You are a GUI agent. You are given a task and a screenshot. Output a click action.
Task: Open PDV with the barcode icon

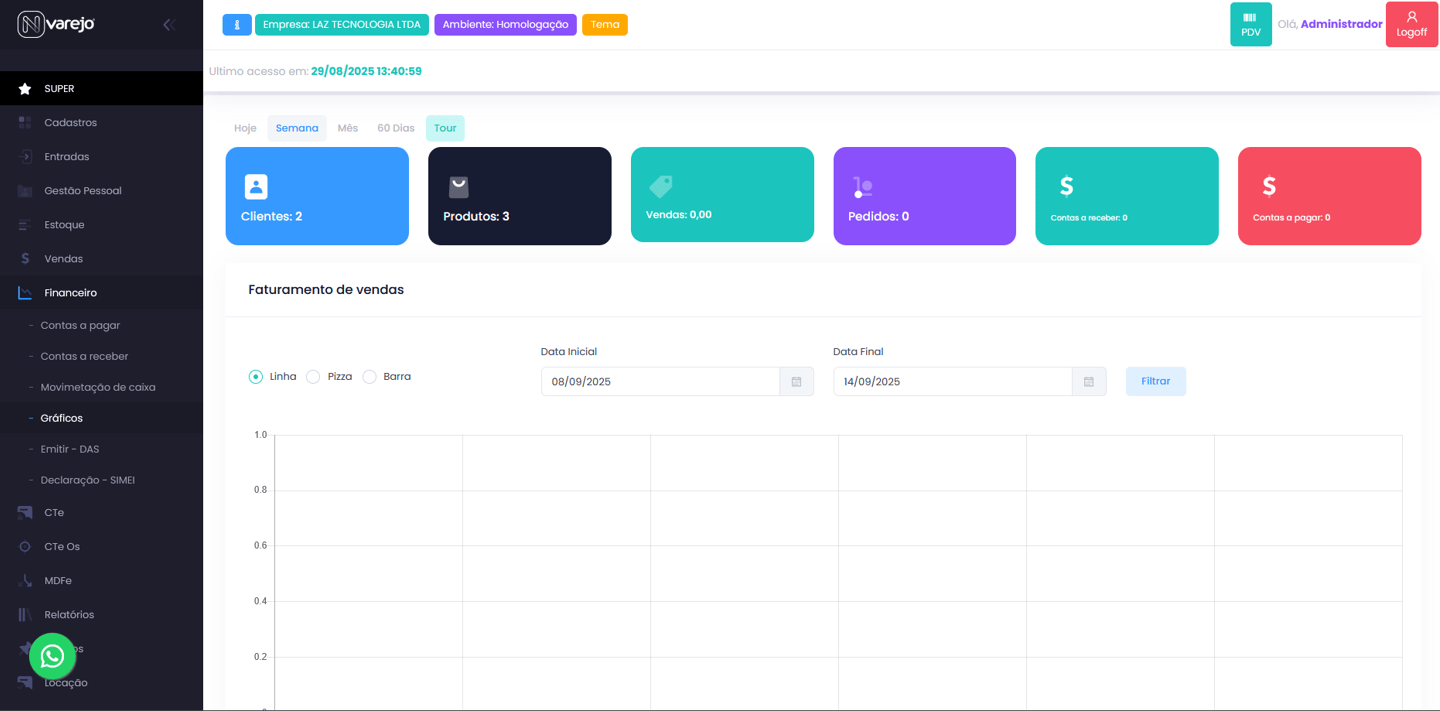point(1251,24)
